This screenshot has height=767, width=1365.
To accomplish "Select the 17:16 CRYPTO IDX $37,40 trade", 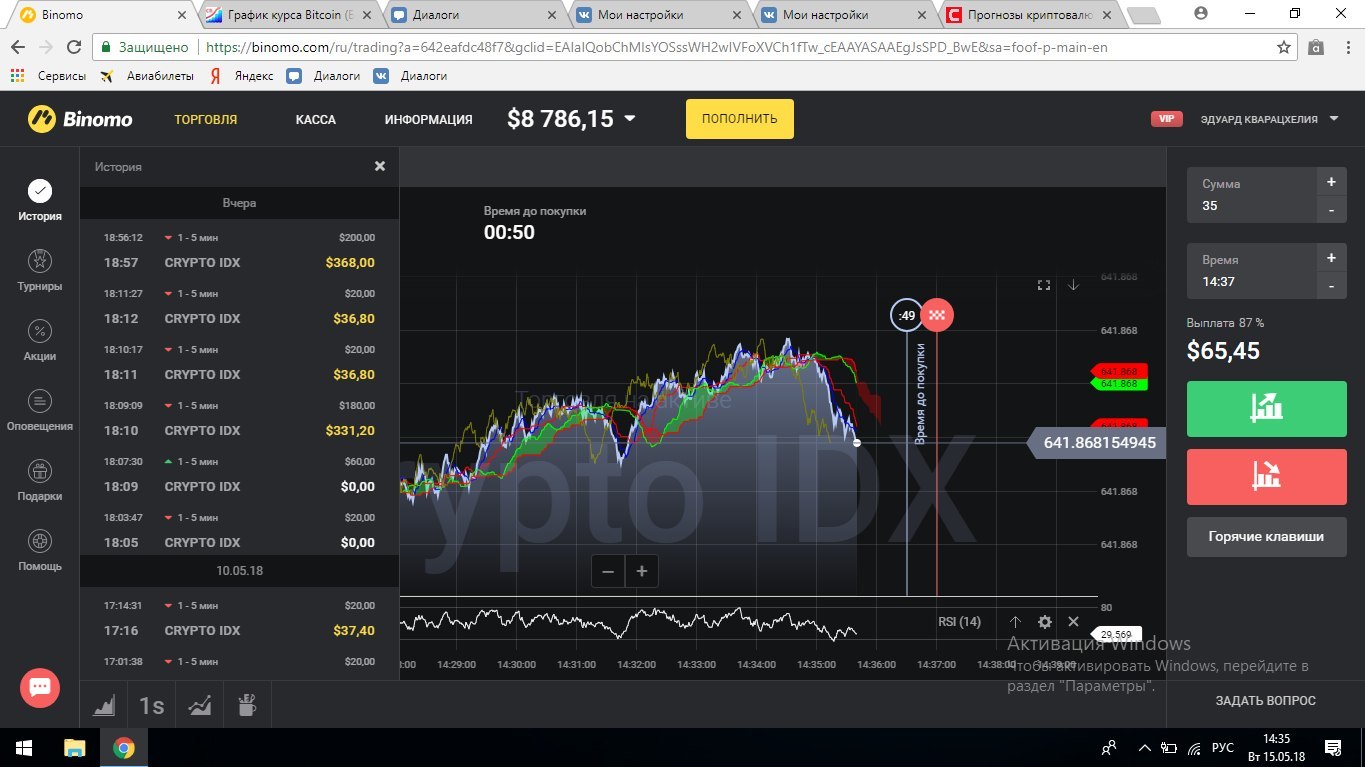I will coord(240,619).
